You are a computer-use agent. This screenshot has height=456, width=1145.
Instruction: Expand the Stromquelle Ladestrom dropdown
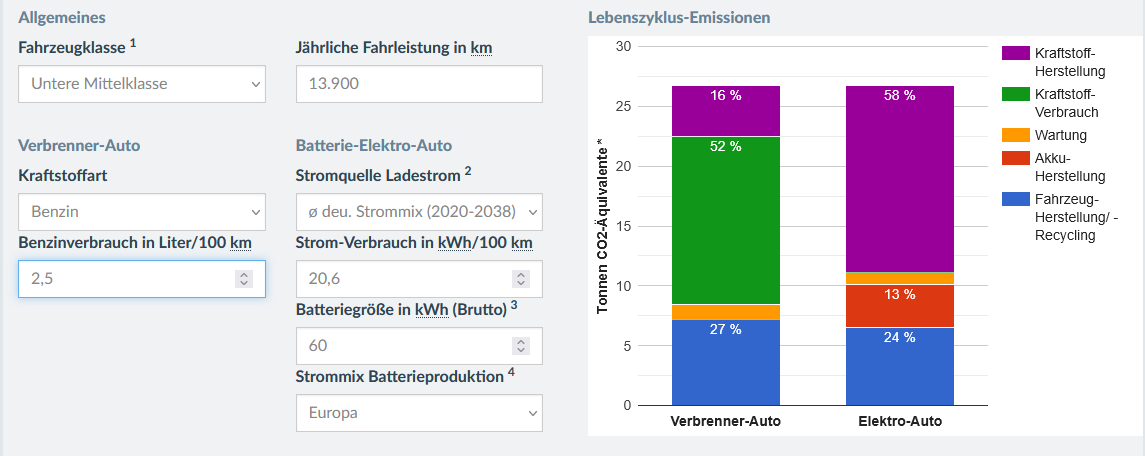[419, 212]
